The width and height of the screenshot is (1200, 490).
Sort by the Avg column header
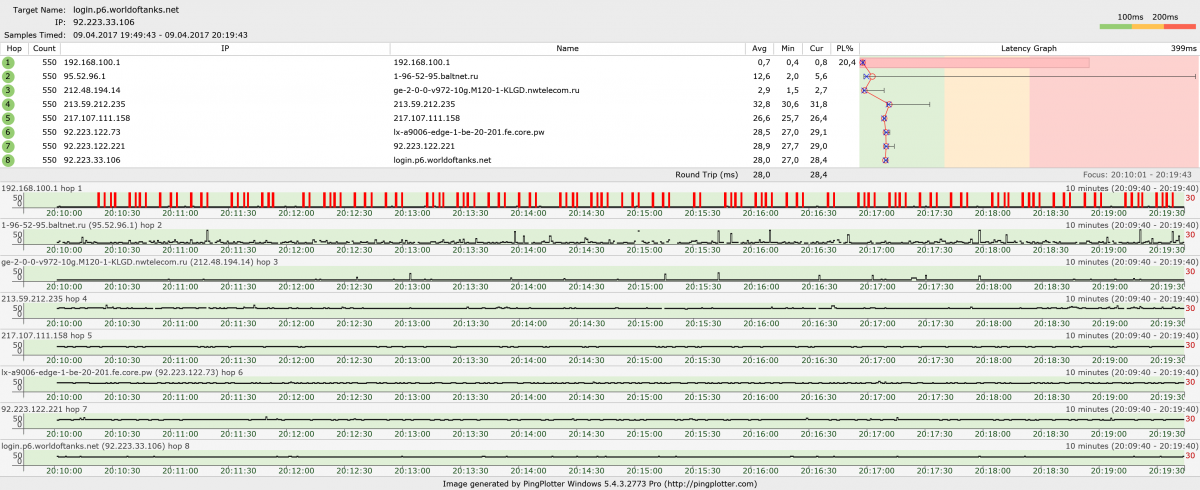click(x=760, y=48)
